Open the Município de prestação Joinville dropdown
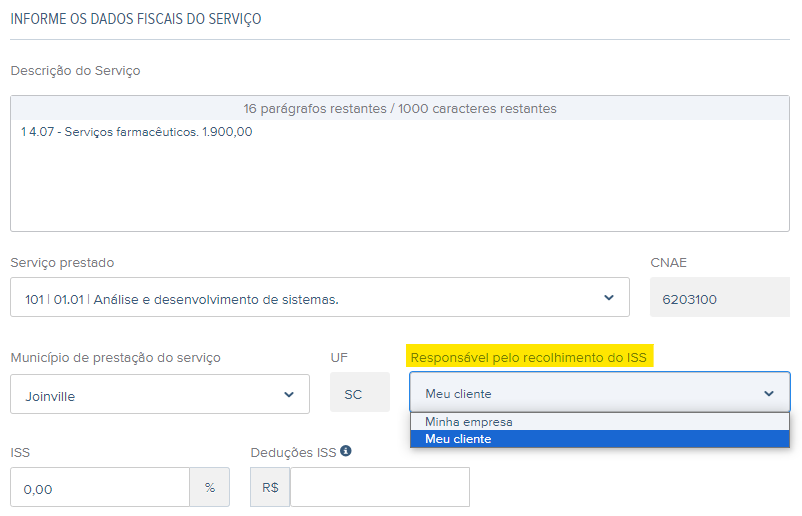This screenshot has width=802, height=516. tap(160, 394)
